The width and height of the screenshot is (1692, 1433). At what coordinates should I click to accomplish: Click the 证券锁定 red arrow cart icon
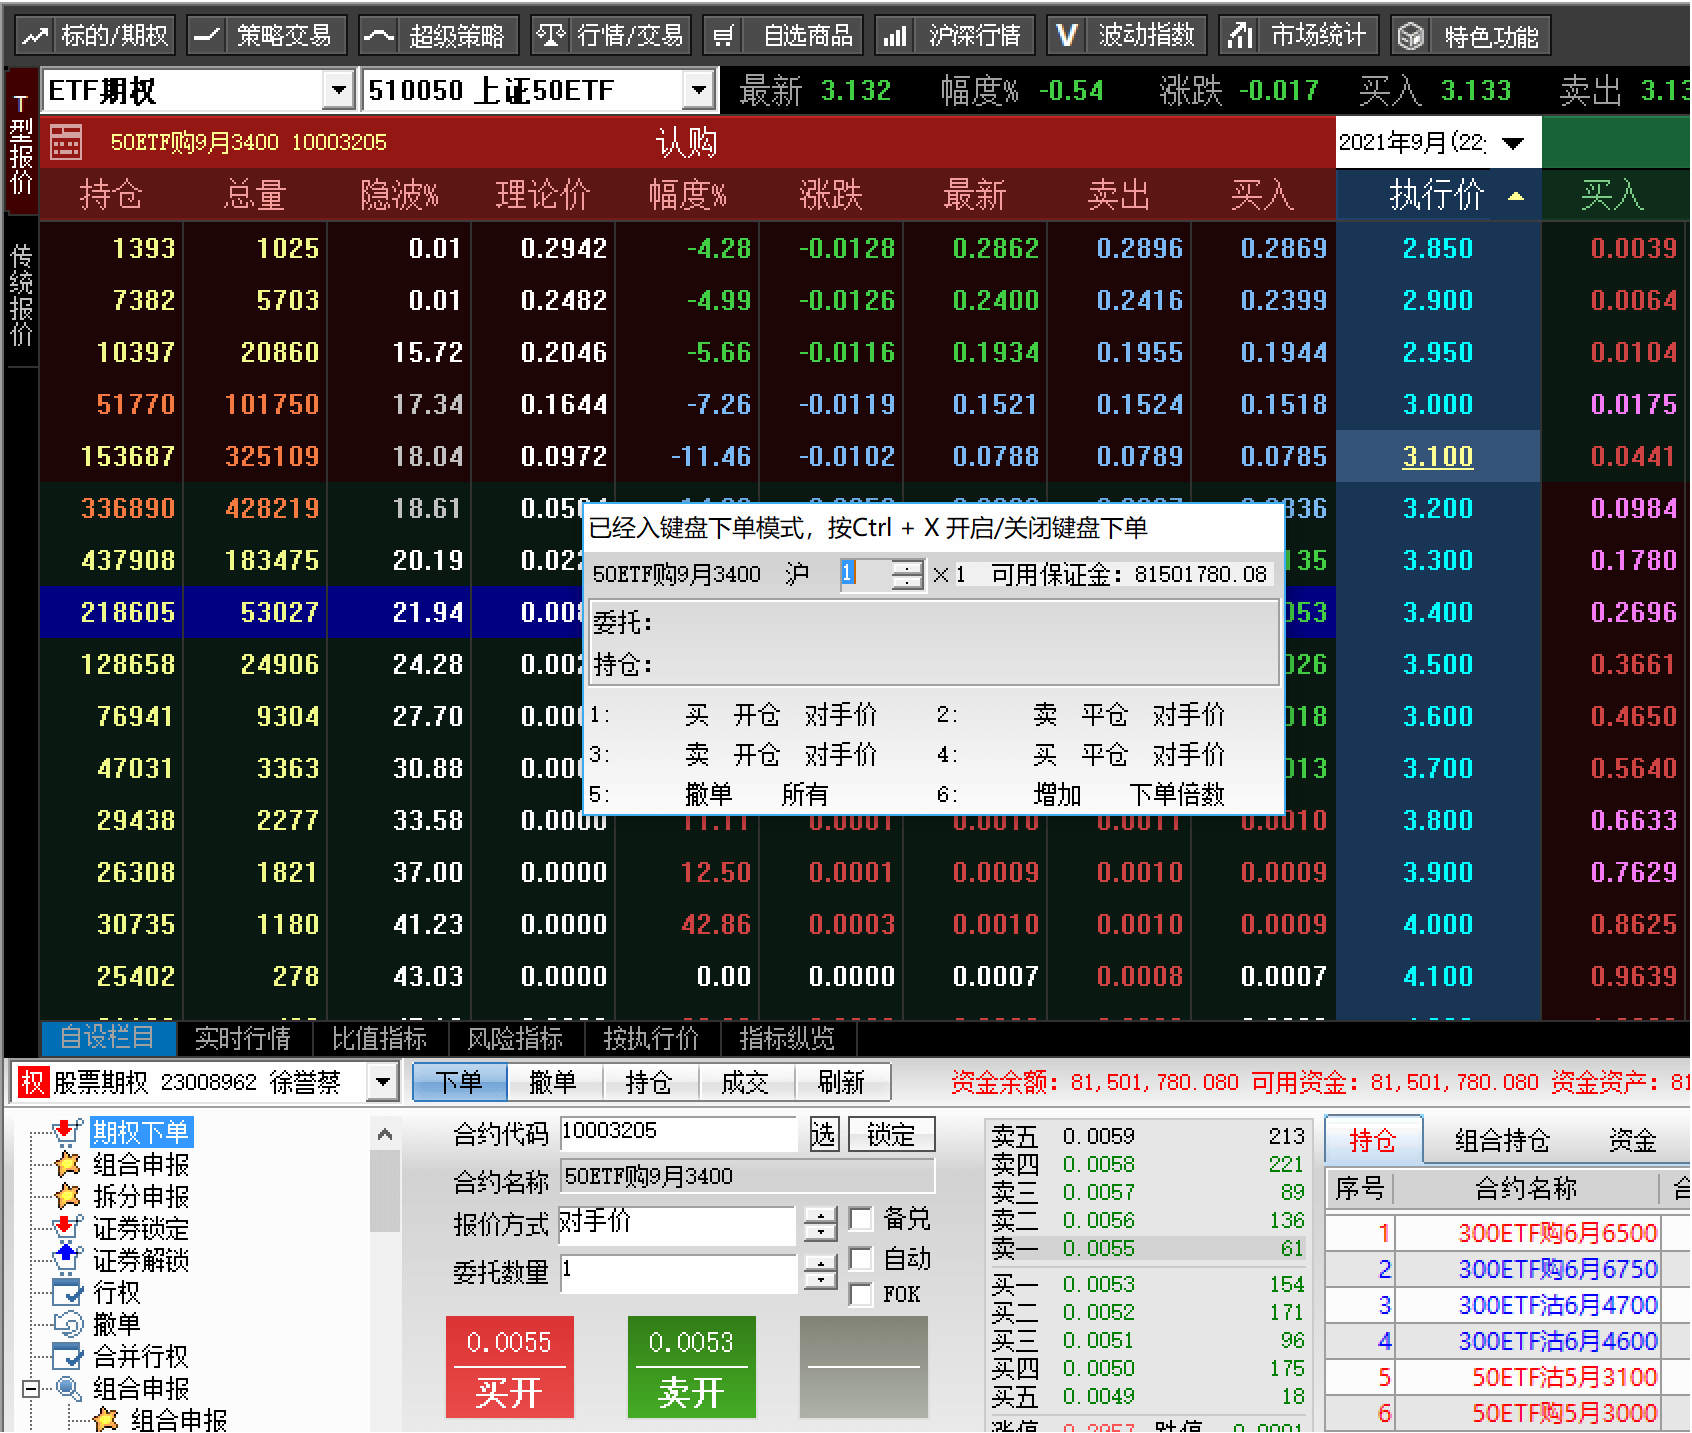coord(67,1228)
